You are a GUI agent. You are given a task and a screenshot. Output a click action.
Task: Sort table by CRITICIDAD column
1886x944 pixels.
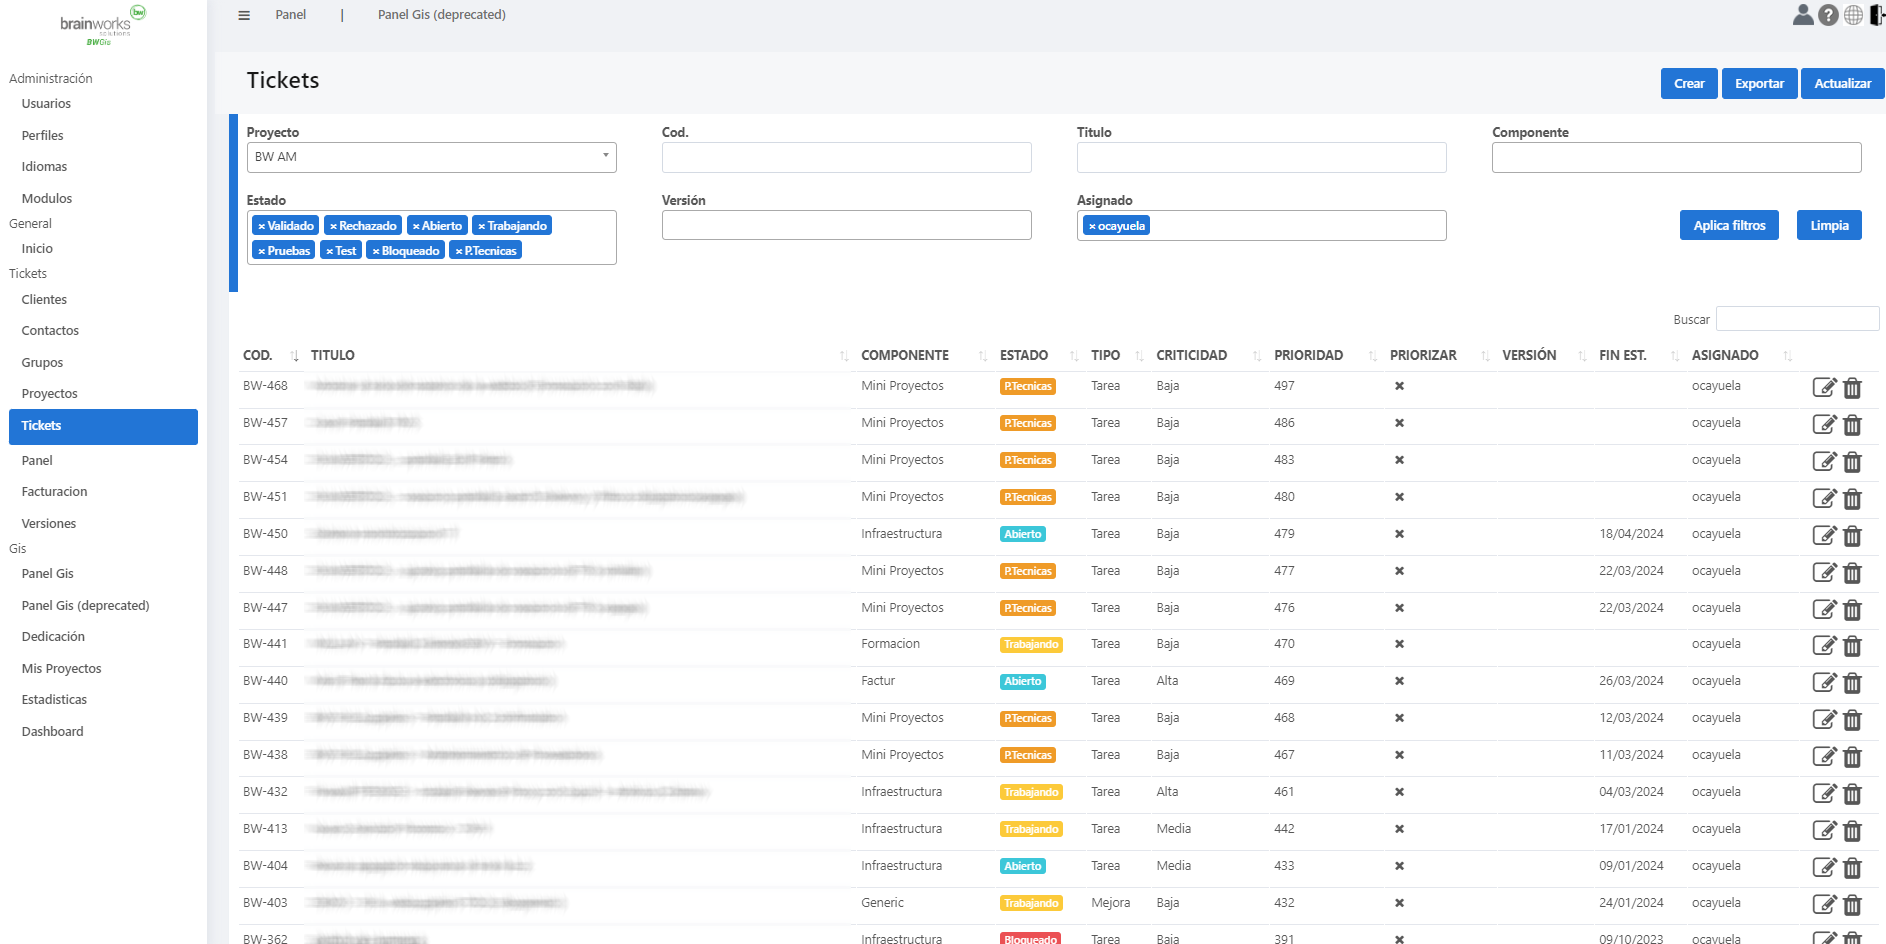point(1209,355)
